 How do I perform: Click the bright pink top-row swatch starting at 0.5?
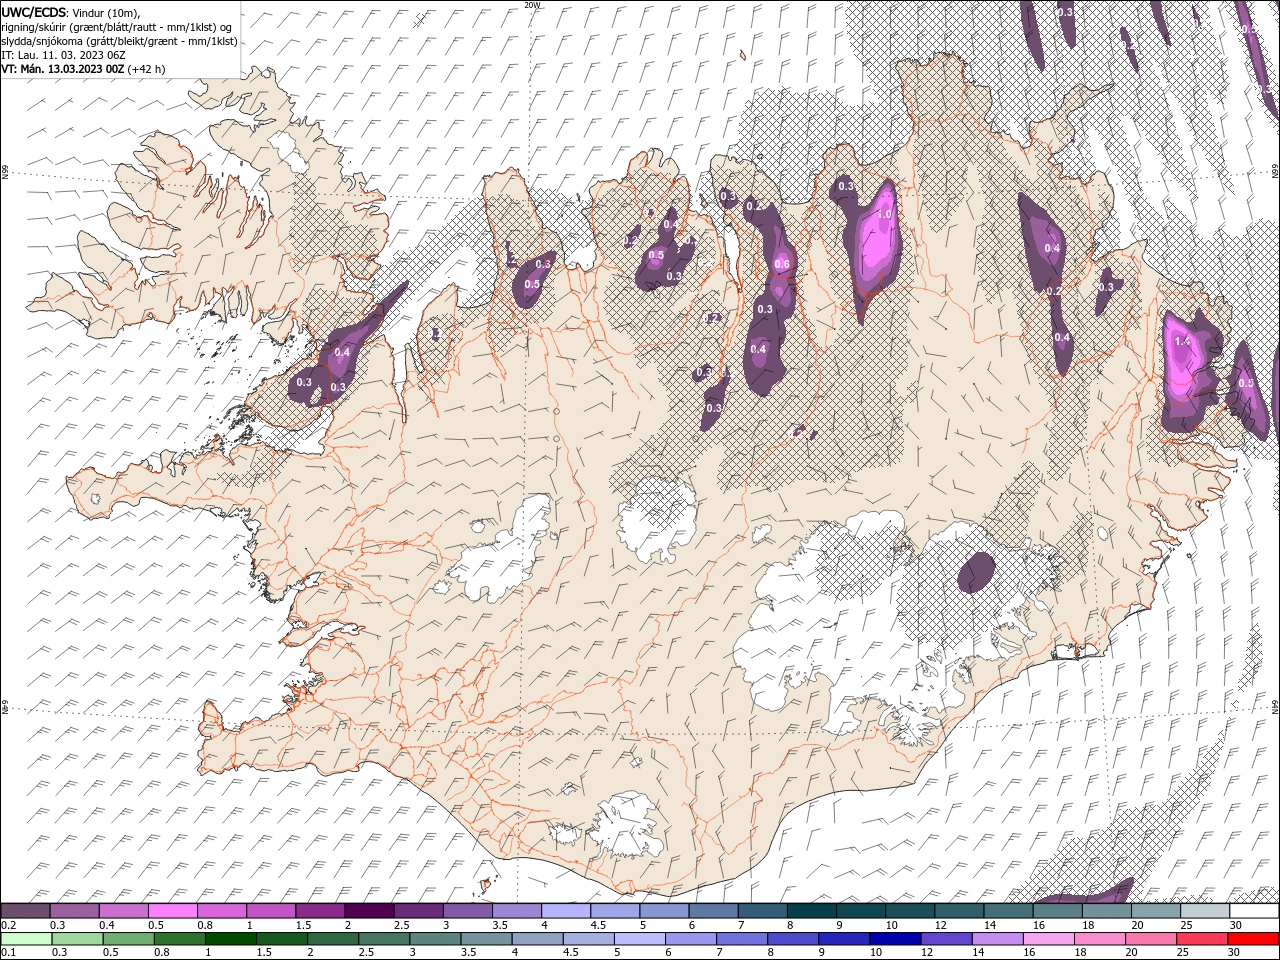pyautogui.click(x=172, y=911)
